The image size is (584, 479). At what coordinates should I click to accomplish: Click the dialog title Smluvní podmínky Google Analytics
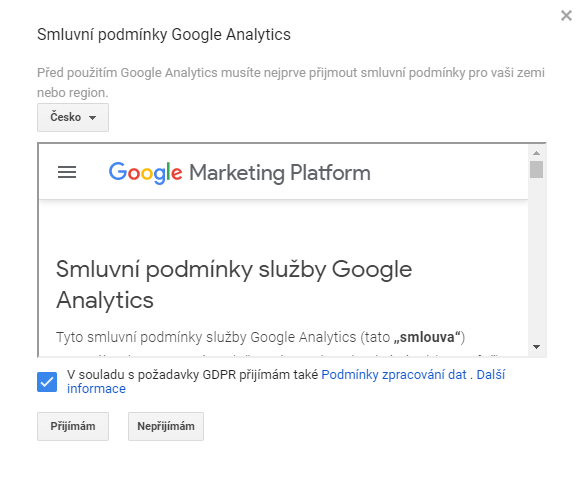(x=164, y=35)
